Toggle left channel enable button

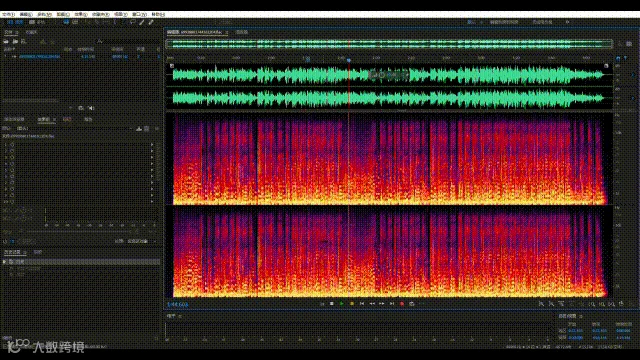[x=633, y=75]
